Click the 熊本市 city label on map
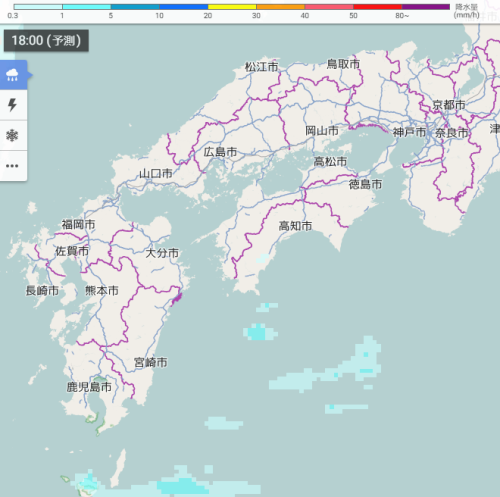 point(102,291)
